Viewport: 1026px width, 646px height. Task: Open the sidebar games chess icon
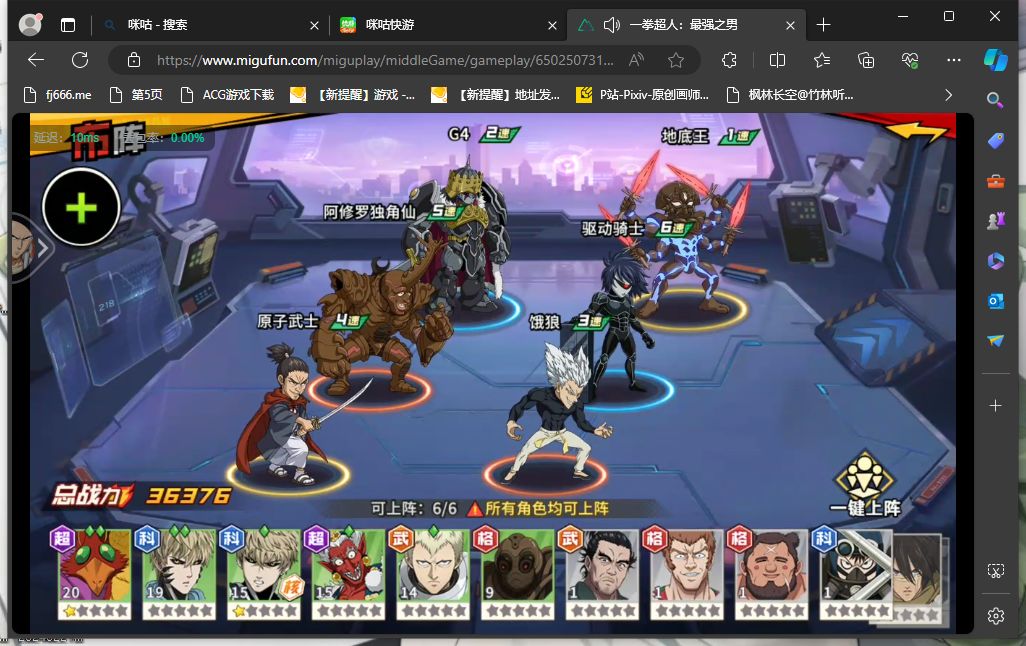tap(995, 221)
